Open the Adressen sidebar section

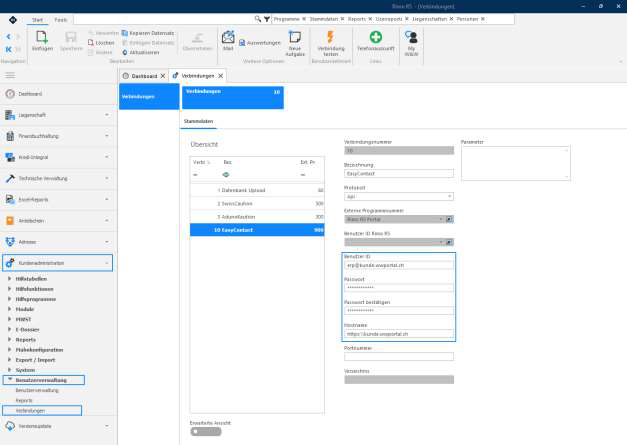click(x=58, y=242)
